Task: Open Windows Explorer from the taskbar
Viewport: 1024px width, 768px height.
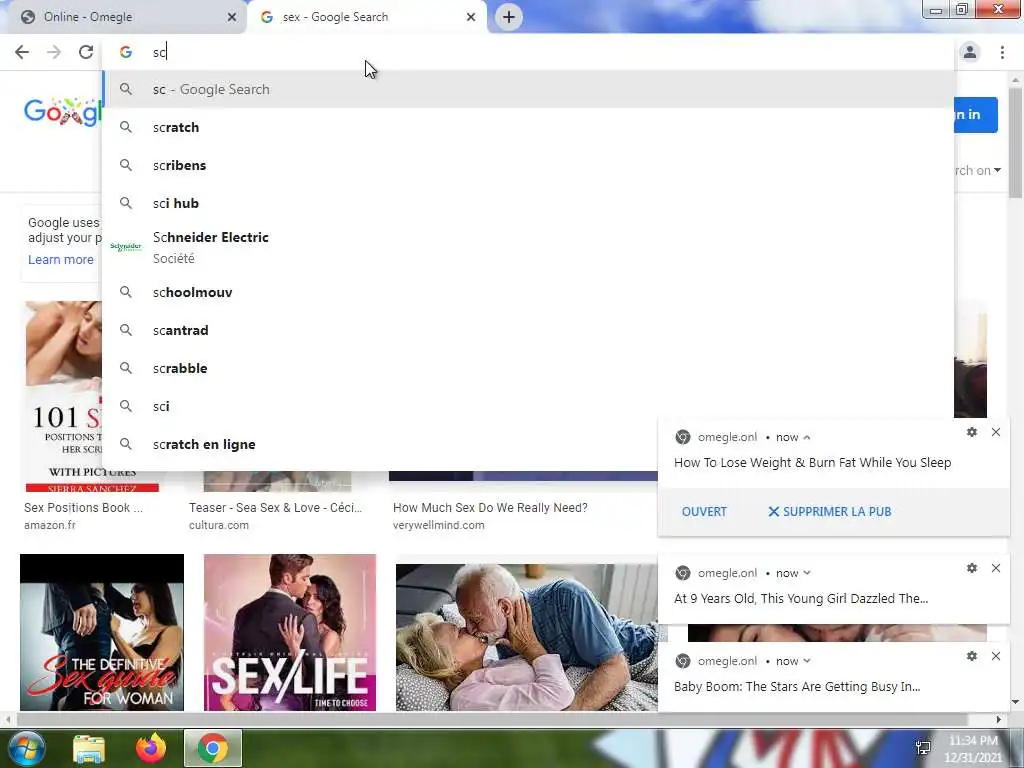Action: point(89,748)
